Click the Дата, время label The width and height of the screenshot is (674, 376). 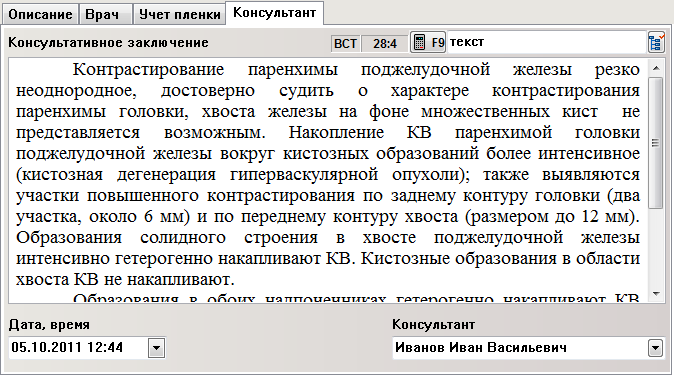[x=49, y=324]
